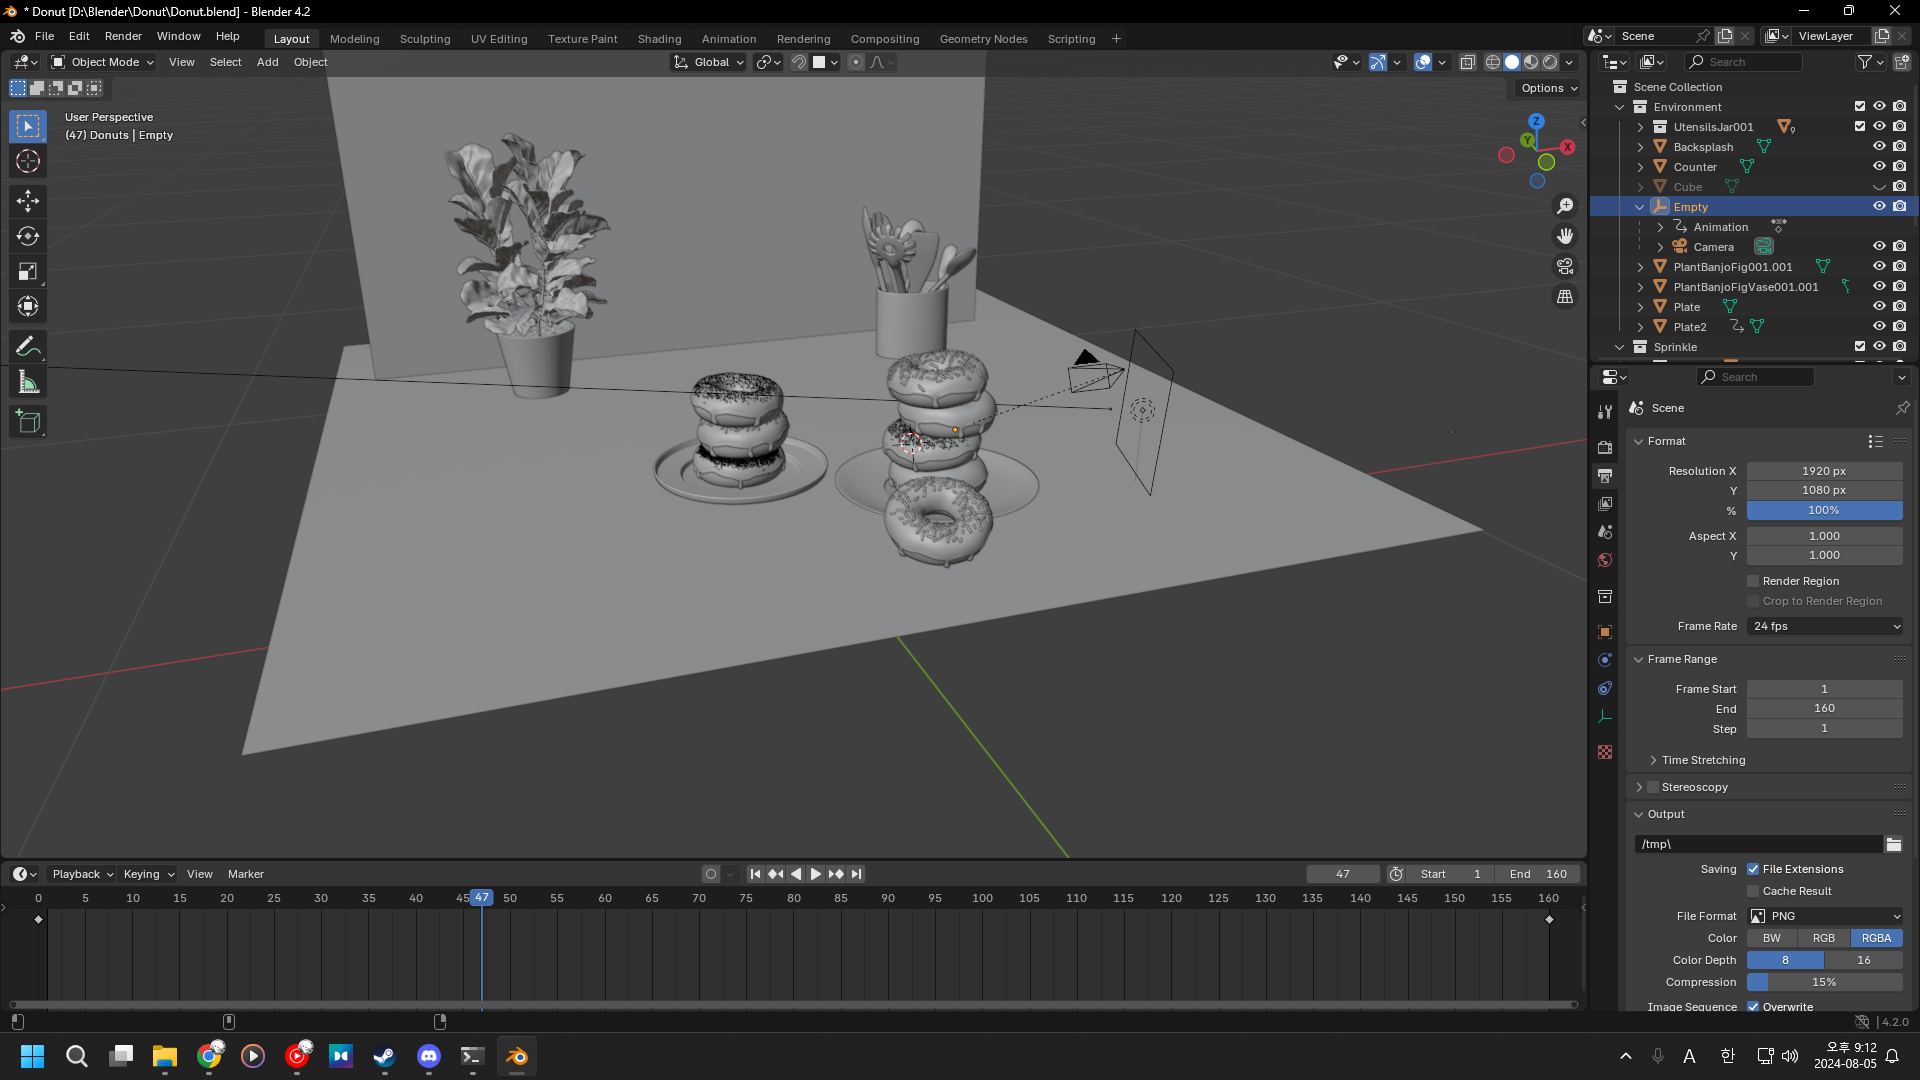Expand the Time Stretching panel

tap(1703, 760)
